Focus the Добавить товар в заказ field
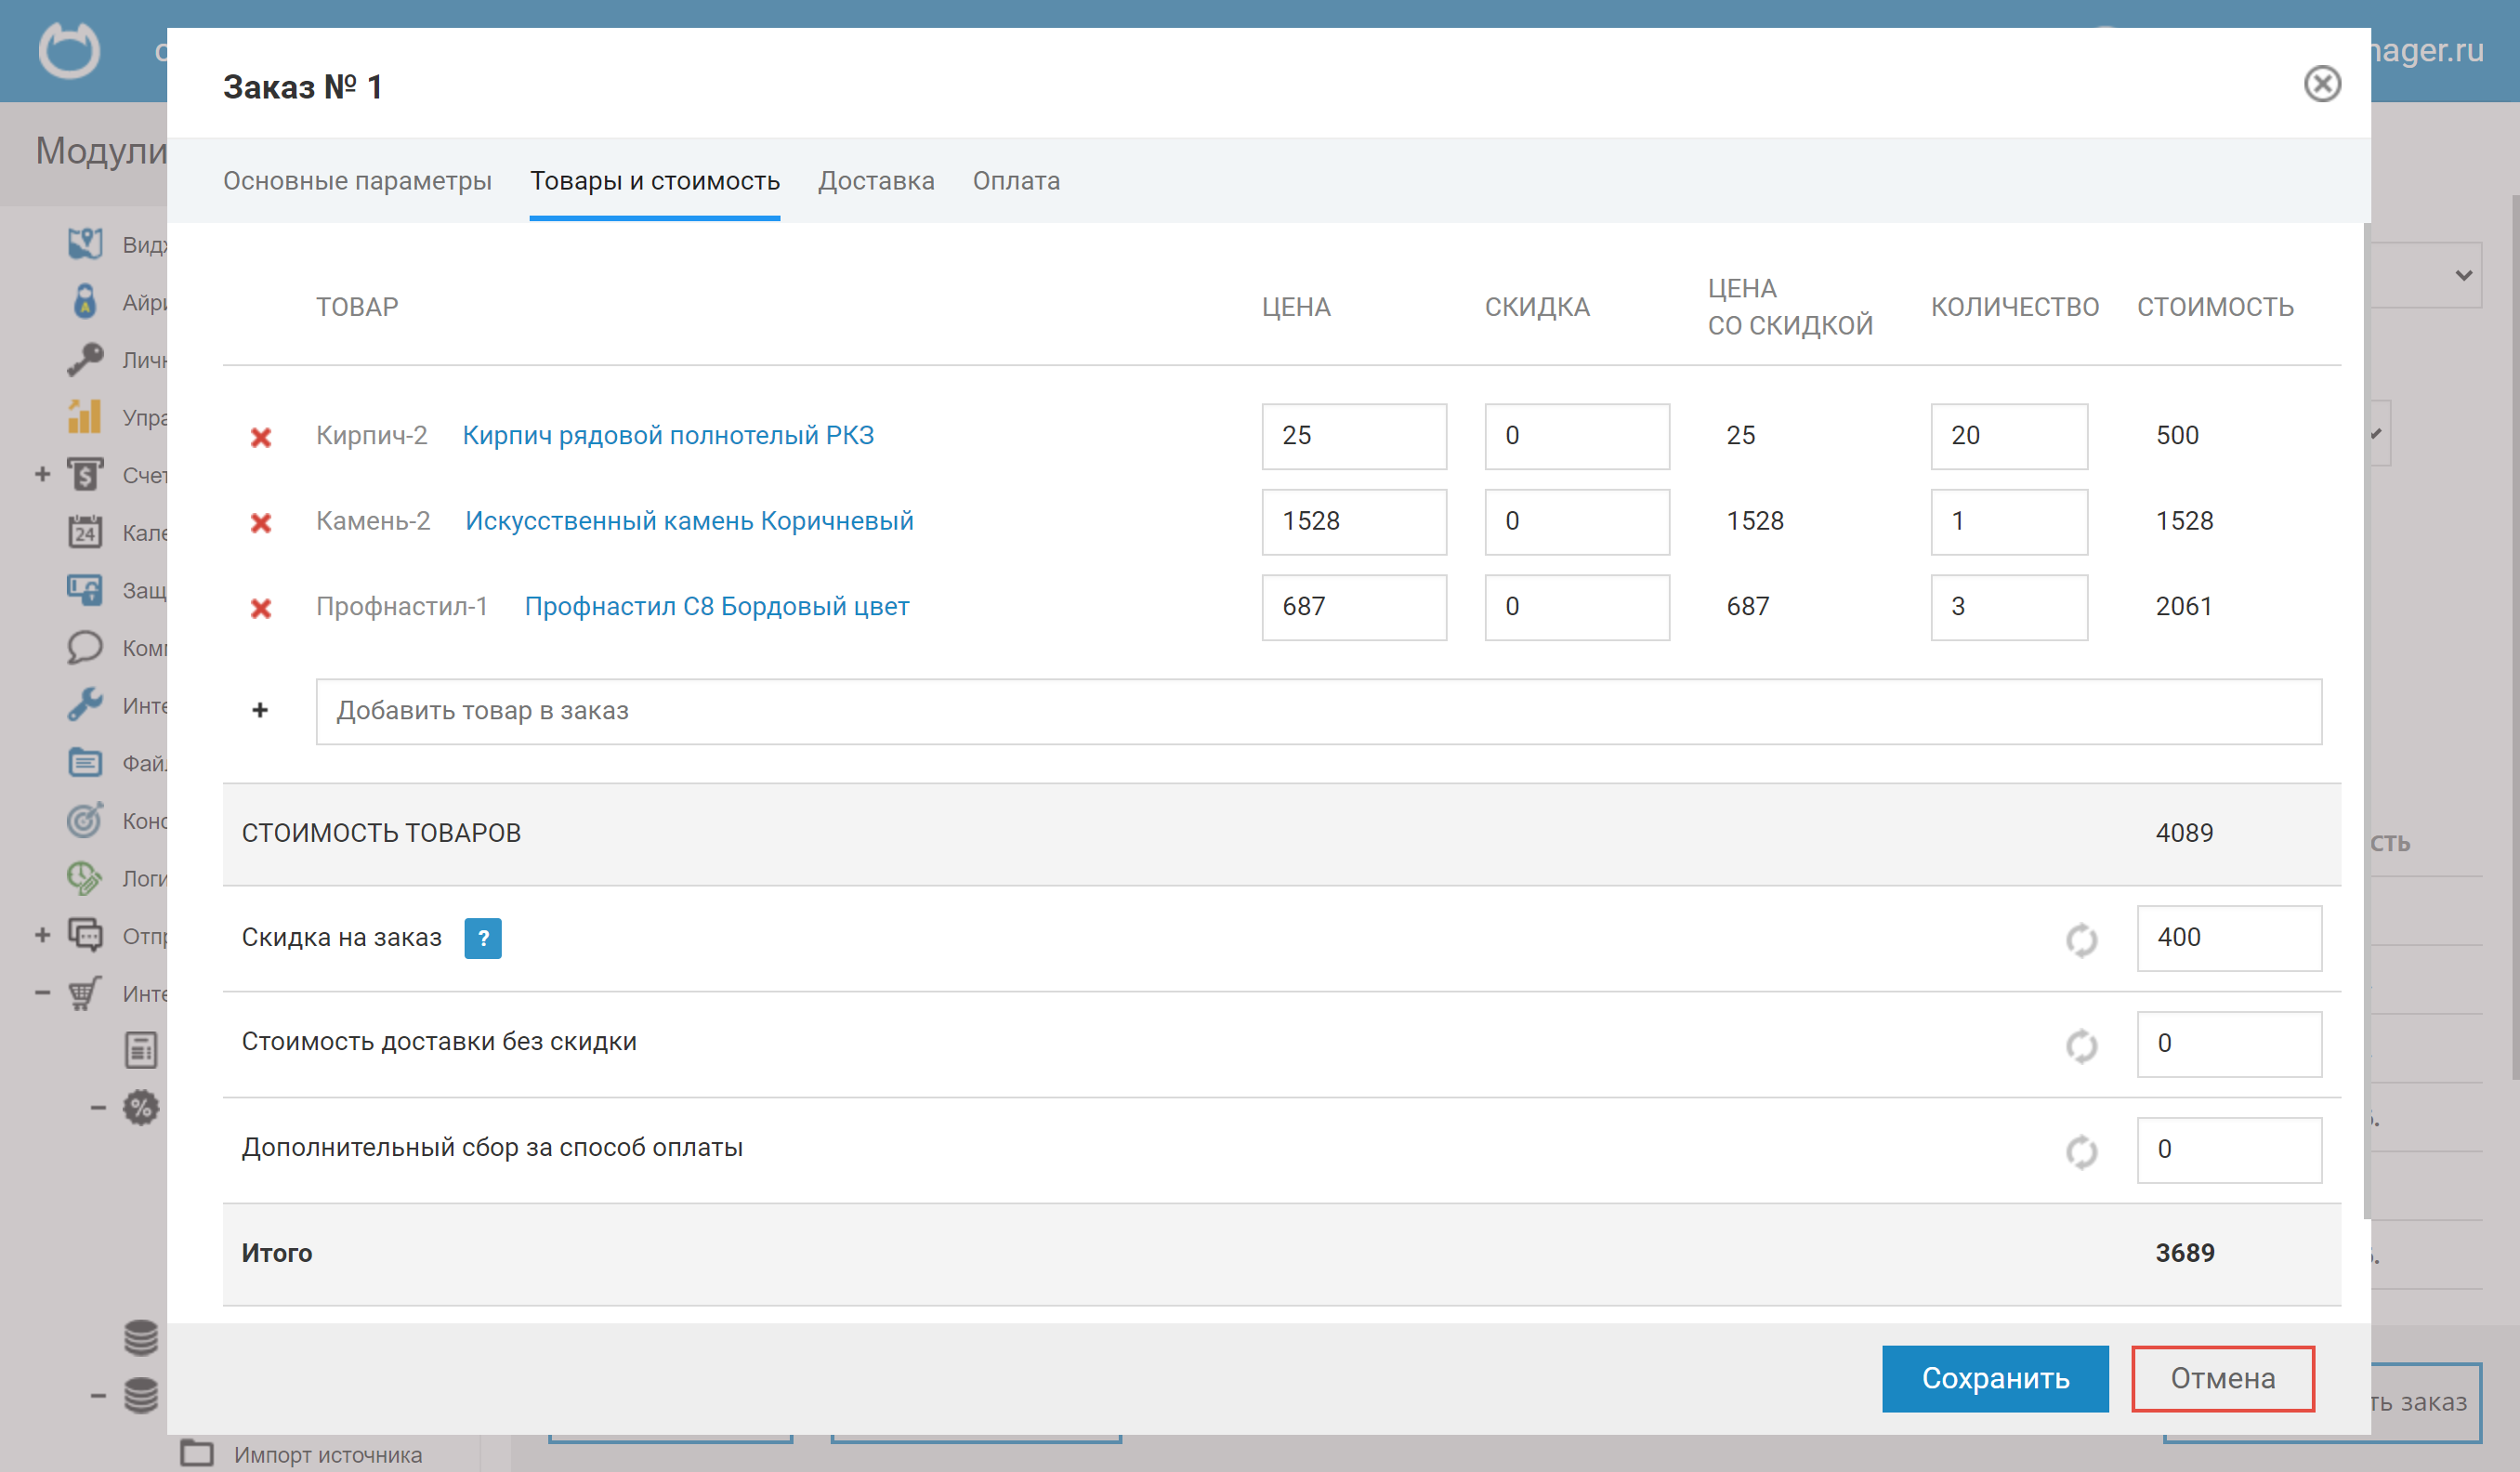The height and width of the screenshot is (1472, 2520). [x=1319, y=712]
